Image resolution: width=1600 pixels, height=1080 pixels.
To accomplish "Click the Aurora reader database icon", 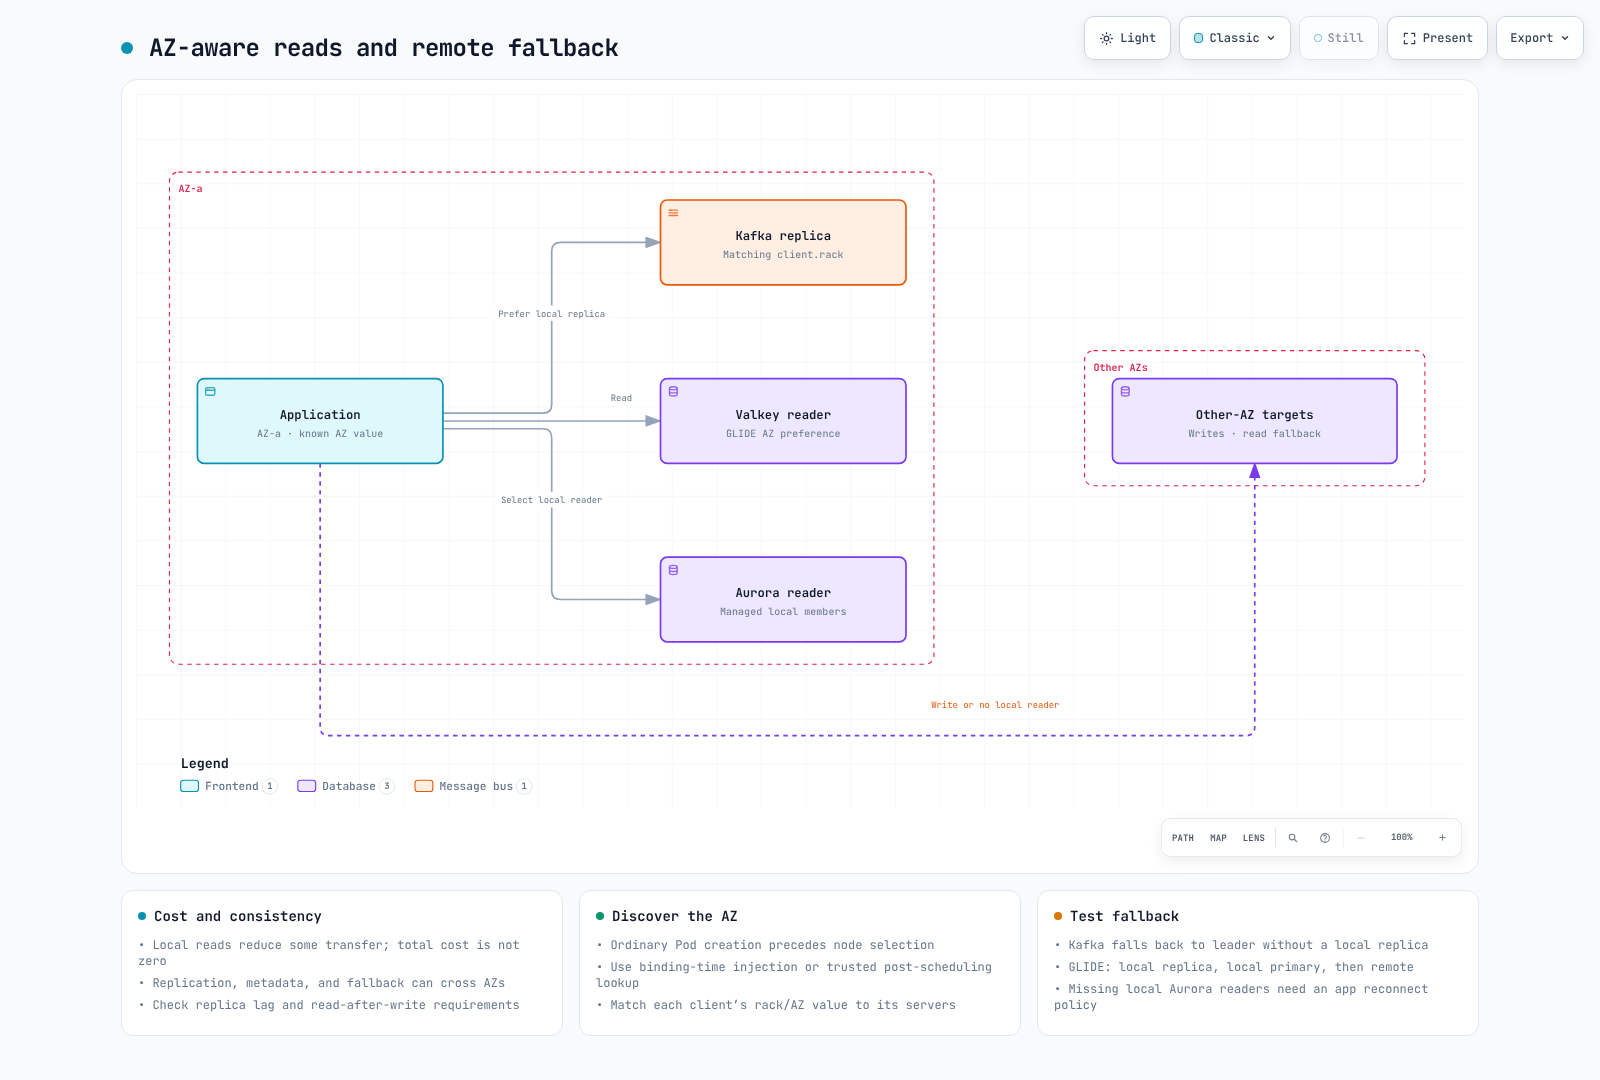I will (x=674, y=570).
